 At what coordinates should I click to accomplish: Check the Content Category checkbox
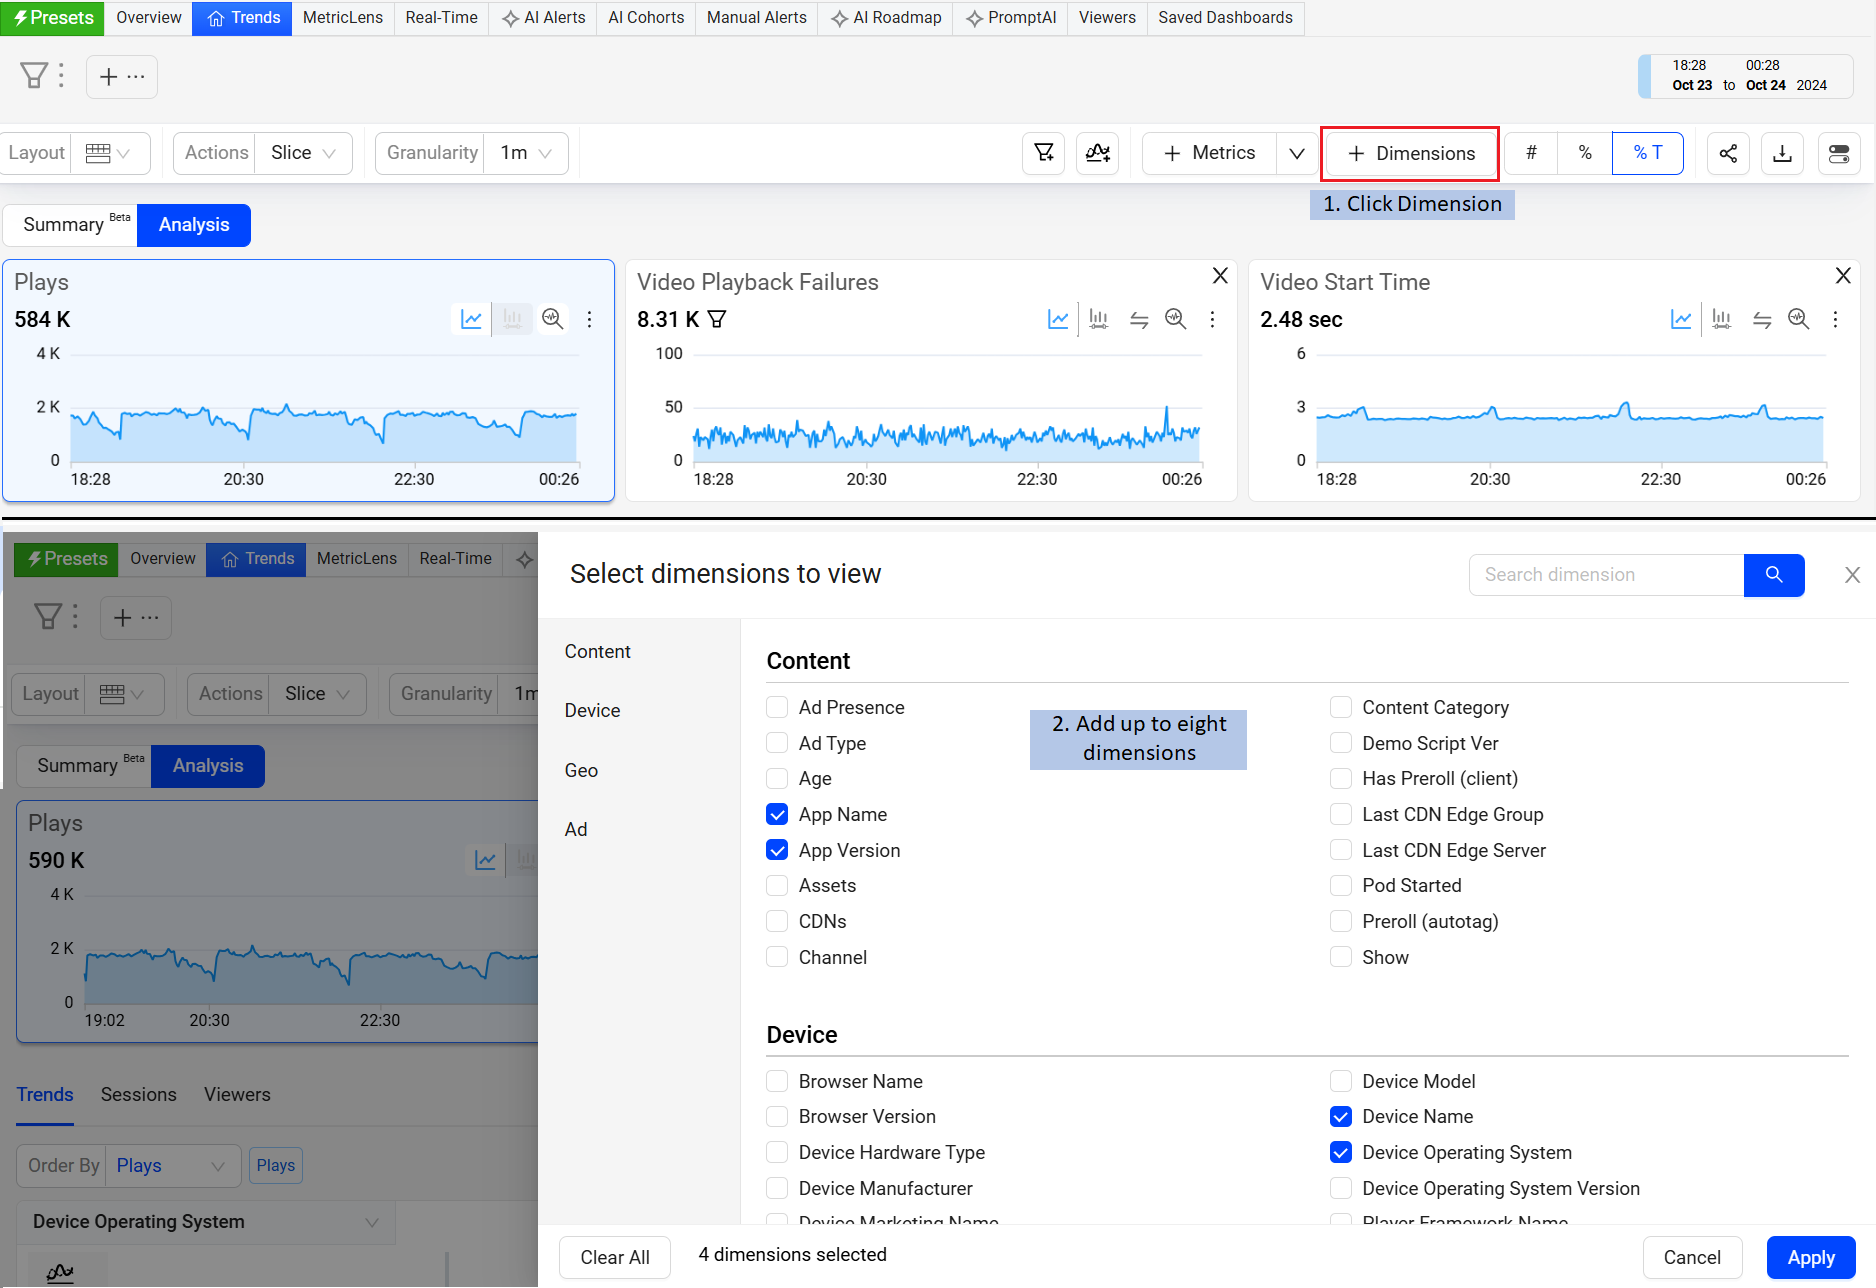pyautogui.click(x=1341, y=707)
